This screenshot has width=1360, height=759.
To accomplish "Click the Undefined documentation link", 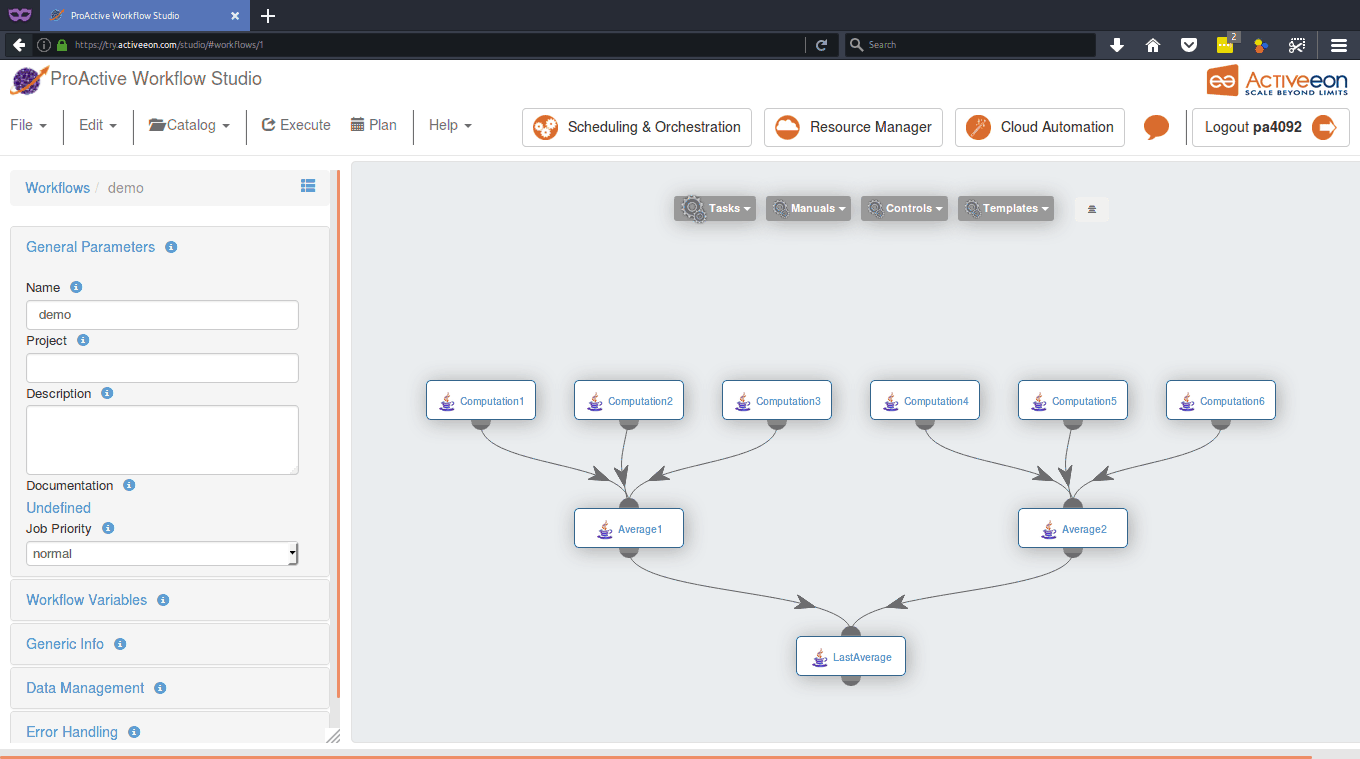I will 58,508.
